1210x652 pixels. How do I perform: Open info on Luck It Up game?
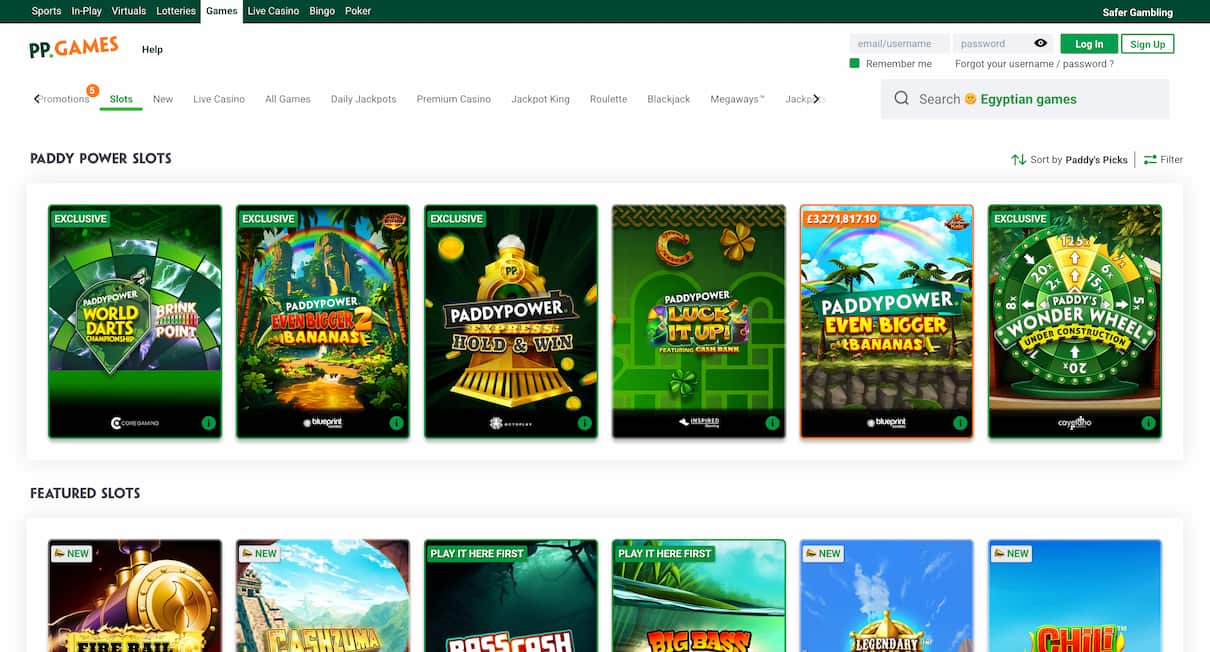[x=772, y=422]
